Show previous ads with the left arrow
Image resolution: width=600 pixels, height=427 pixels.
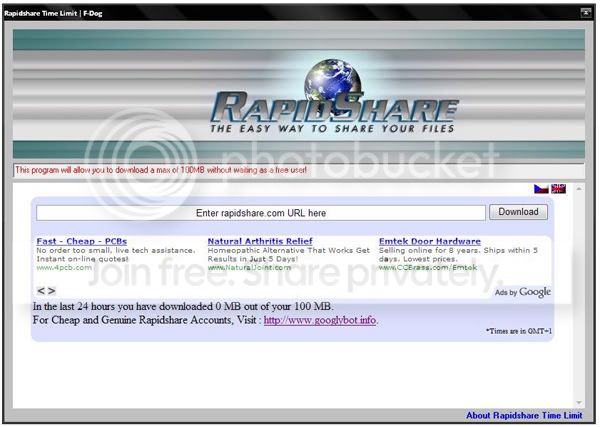pos(41,291)
